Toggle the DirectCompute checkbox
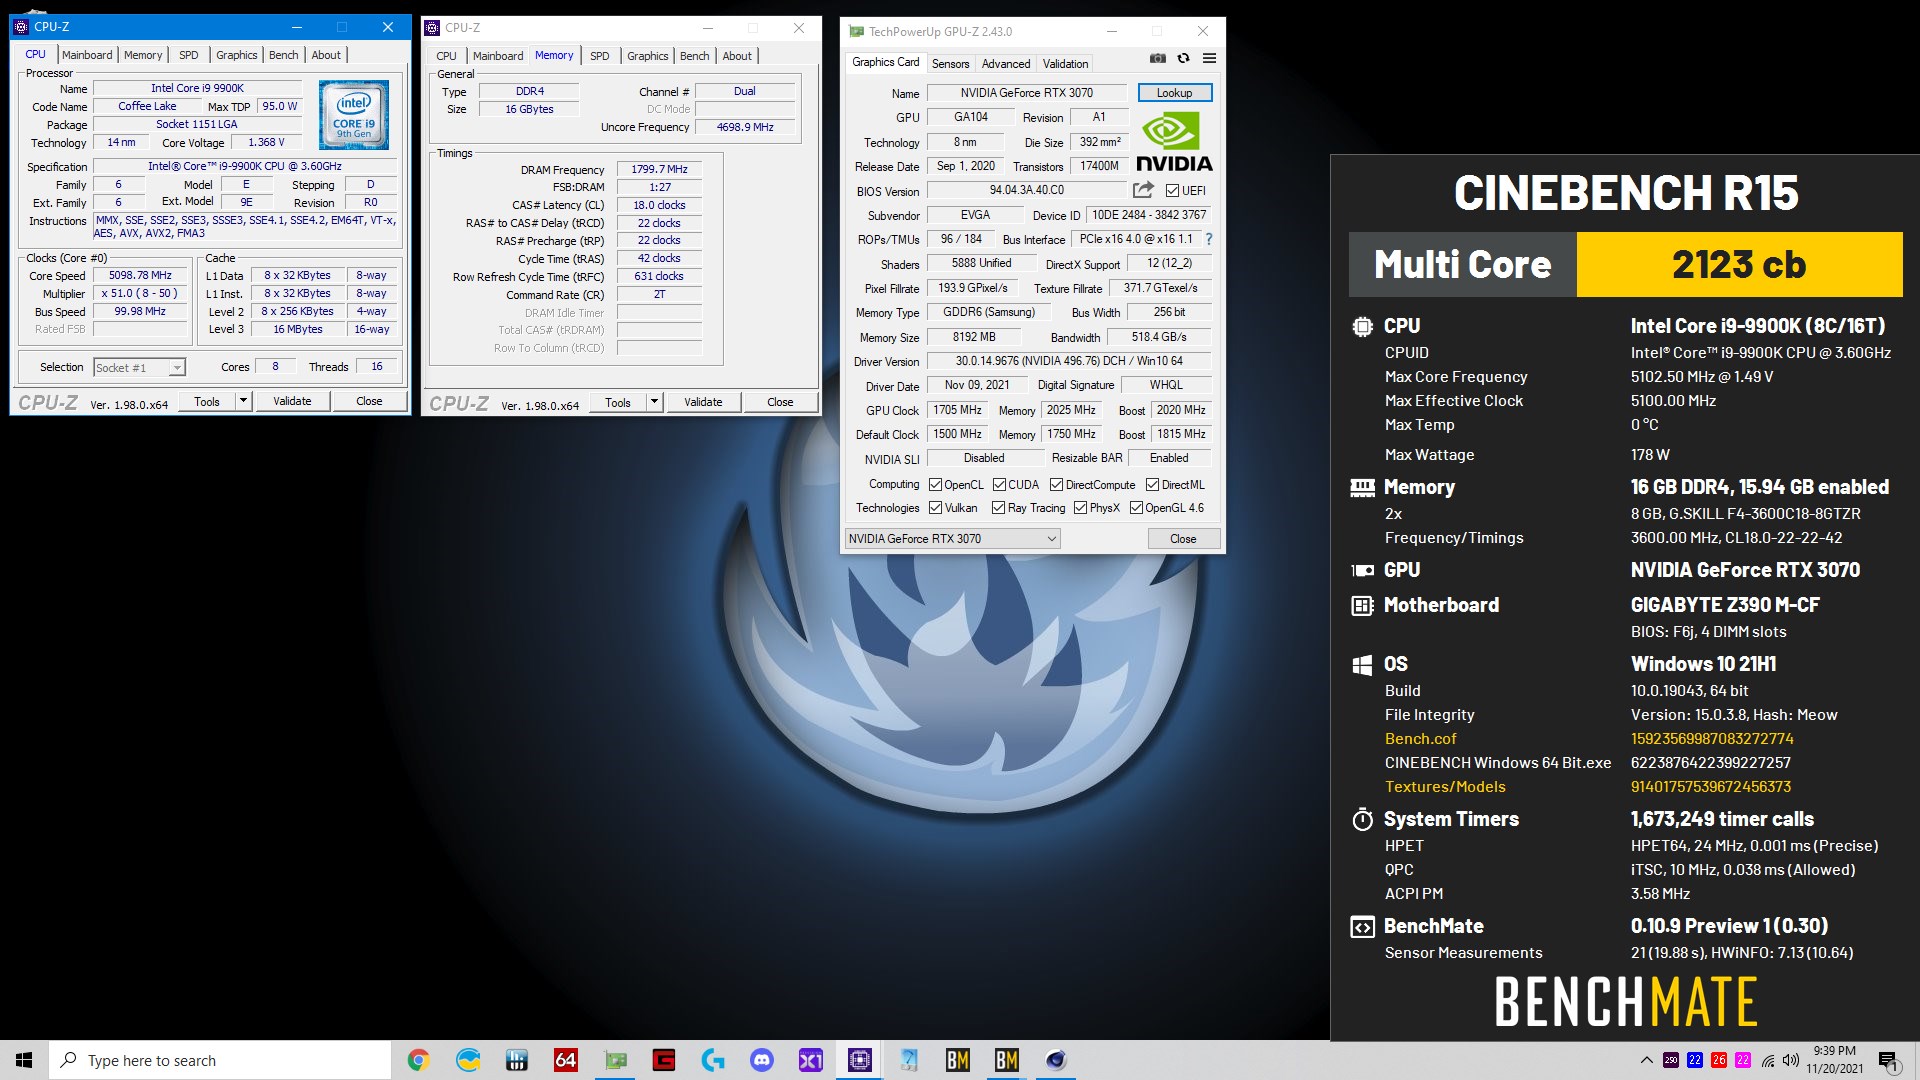Screen dimensions: 1920x1080 [x=1056, y=485]
